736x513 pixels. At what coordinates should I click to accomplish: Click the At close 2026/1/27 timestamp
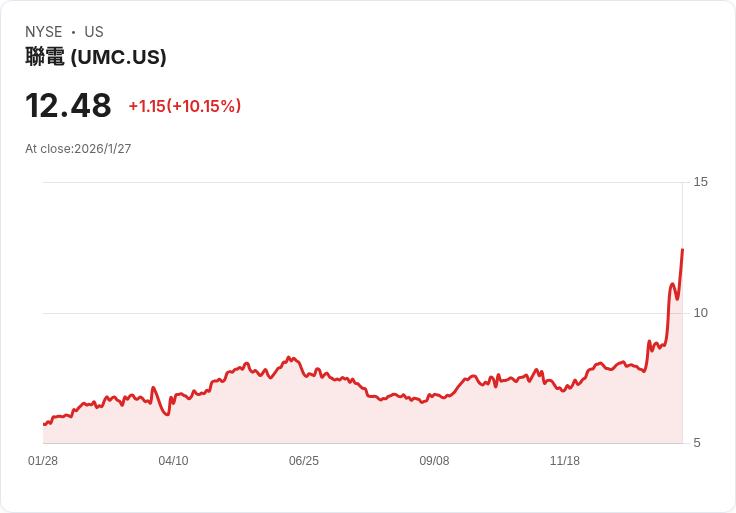pyautogui.click(x=78, y=149)
